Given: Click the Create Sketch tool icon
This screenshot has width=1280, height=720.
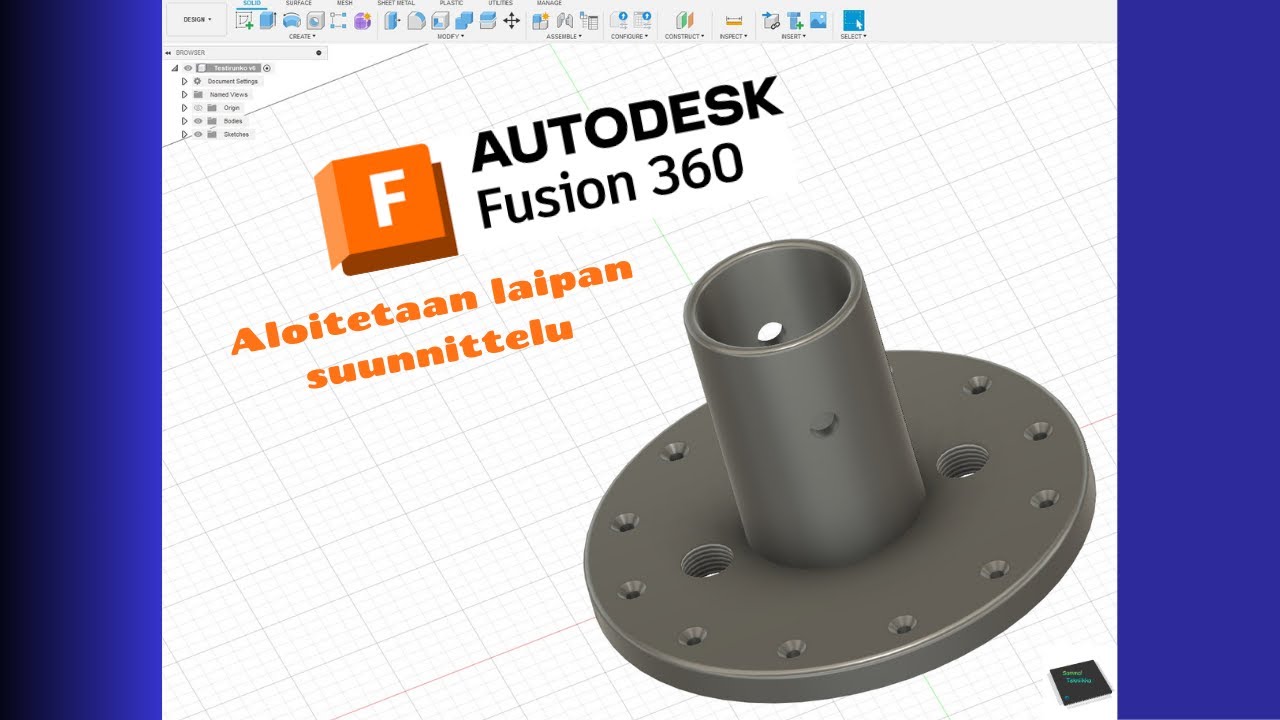Looking at the screenshot, I should (244, 20).
